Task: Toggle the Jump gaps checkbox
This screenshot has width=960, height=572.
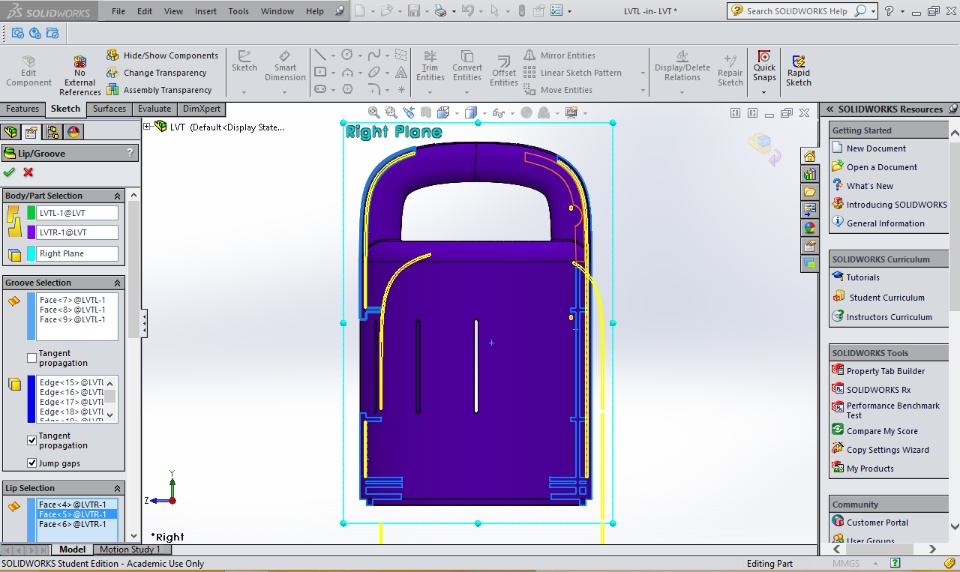Action: click(32, 463)
